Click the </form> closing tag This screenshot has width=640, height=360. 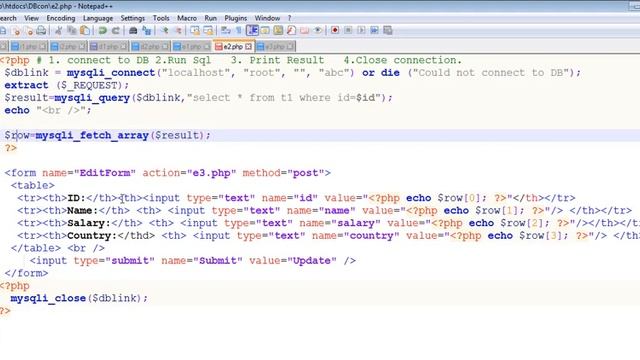tap(27, 273)
